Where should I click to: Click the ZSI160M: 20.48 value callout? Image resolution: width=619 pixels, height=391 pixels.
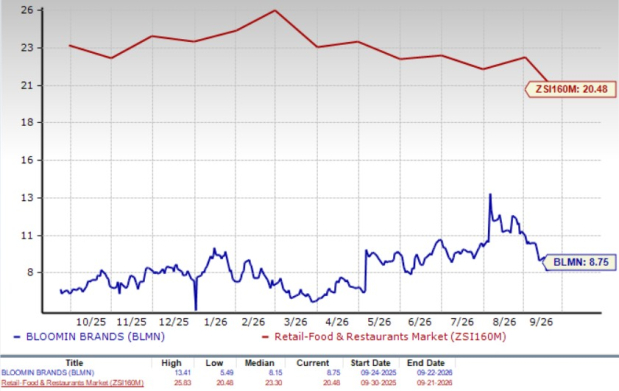pos(571,89)
